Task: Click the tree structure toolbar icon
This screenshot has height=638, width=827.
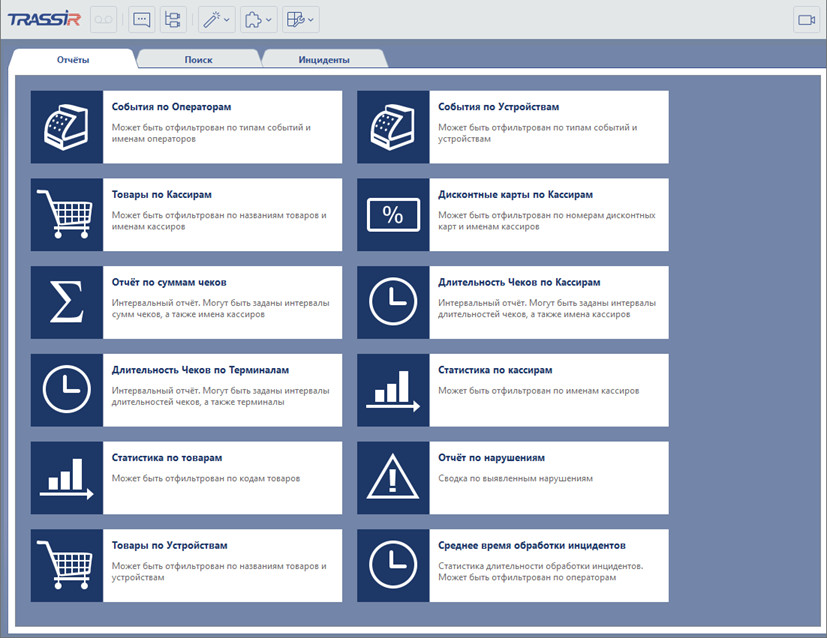Action: [x=172, y=19]
